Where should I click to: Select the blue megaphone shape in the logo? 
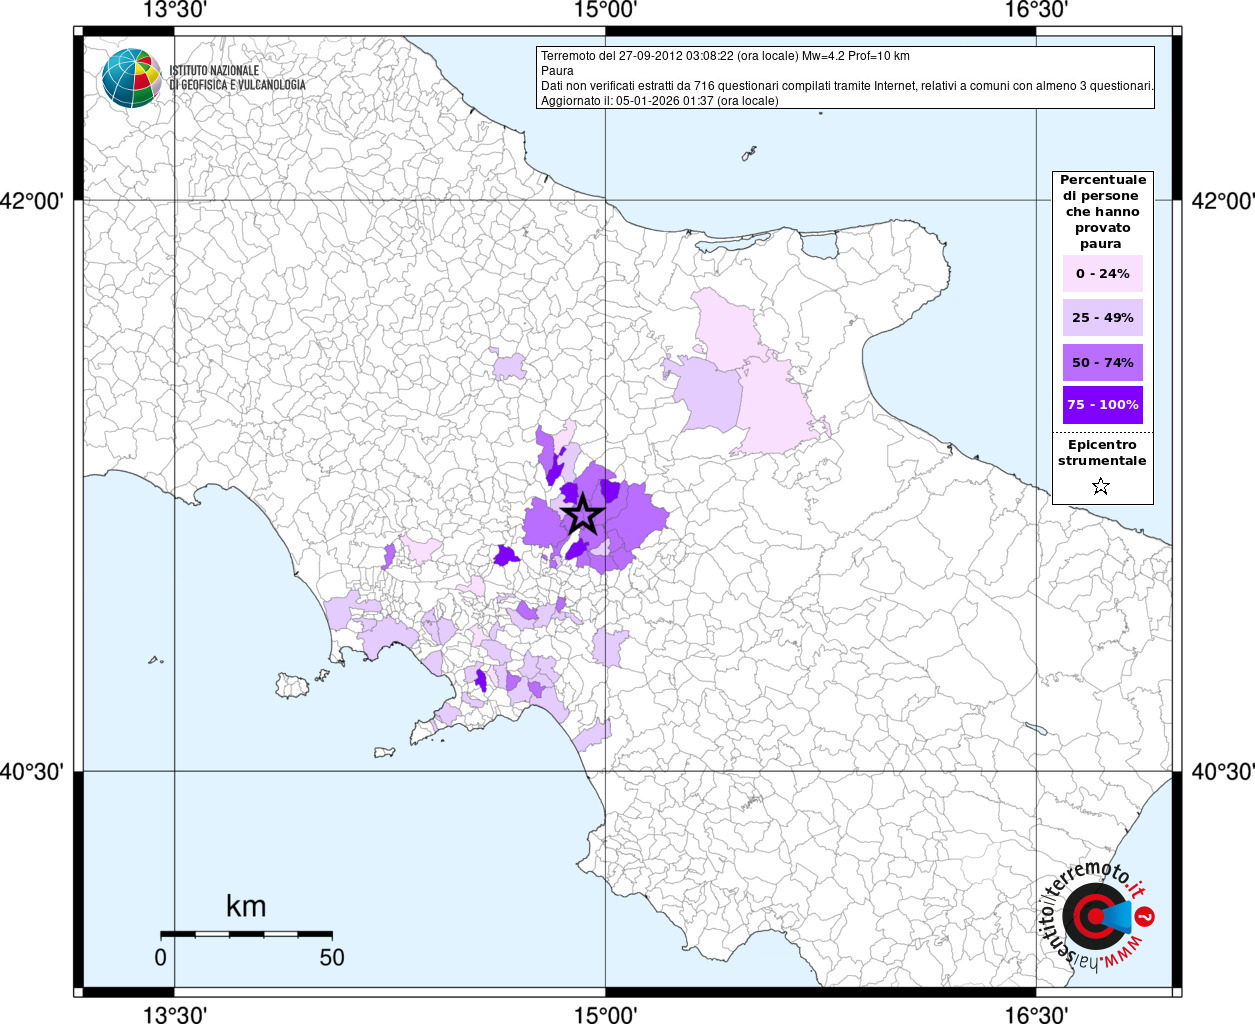pos(1118,916)
